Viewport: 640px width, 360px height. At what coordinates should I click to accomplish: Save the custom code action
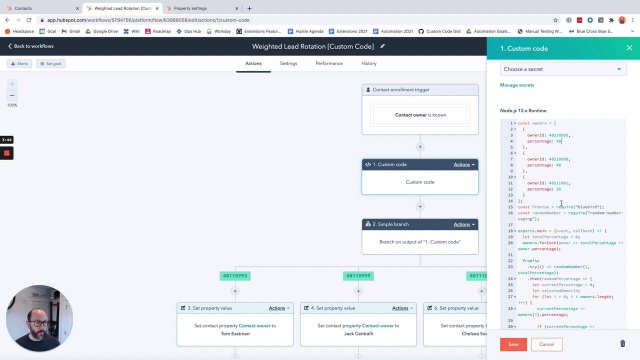tap(513, 344)
